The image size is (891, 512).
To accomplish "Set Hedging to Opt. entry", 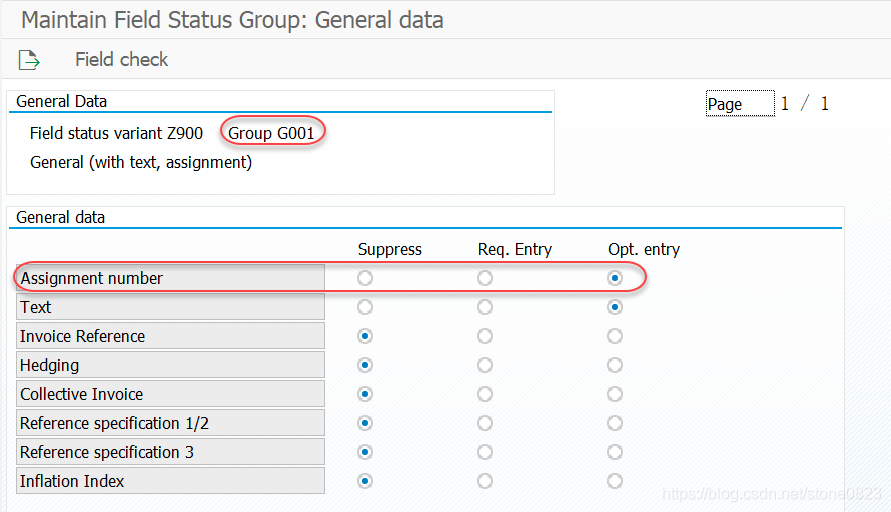I will tap(615, 365).
